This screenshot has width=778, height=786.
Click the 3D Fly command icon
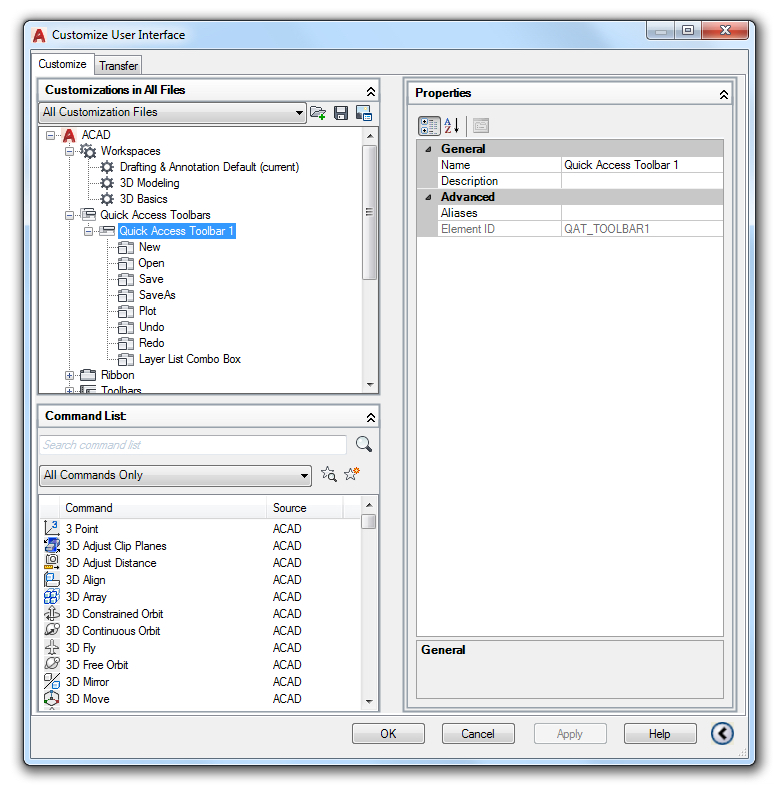pyautogui.click(x=52, y=648)
